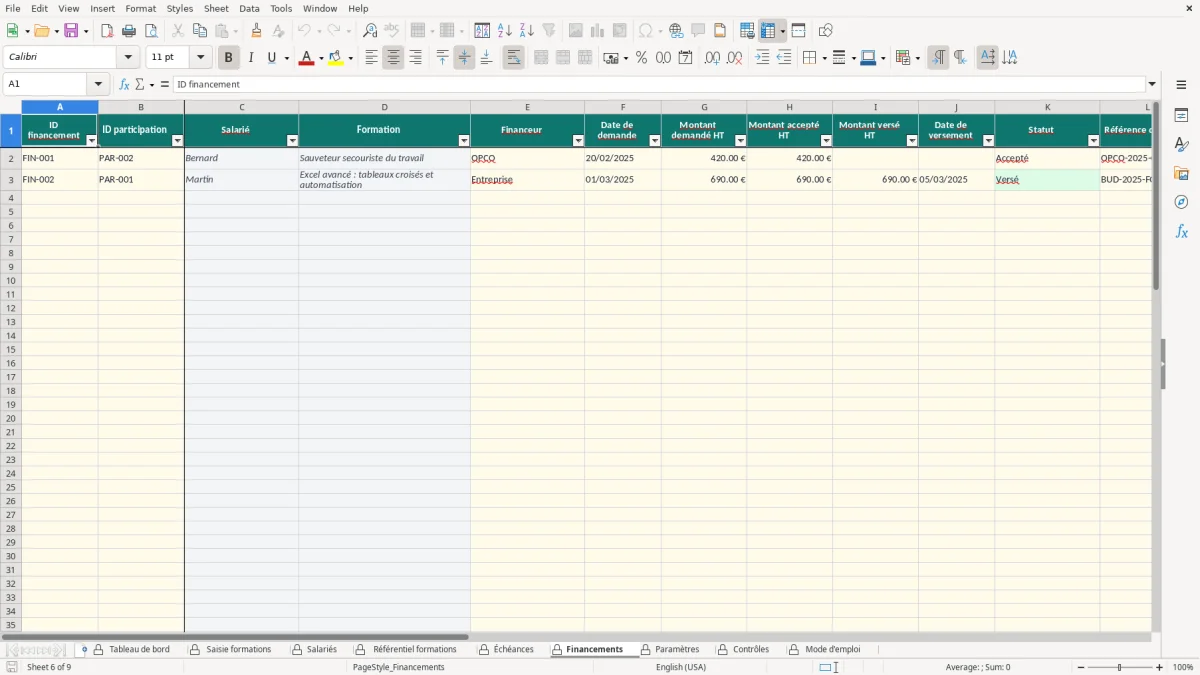Click the Copy icon
This screenshot has width=1200, height=675.
200,31
